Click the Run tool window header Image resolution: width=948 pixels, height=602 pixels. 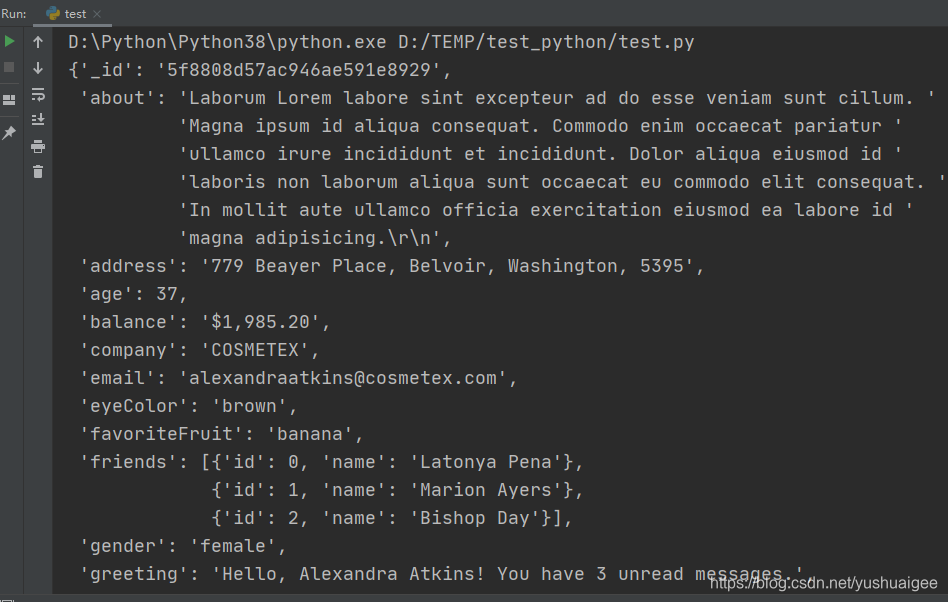point(14,13)
